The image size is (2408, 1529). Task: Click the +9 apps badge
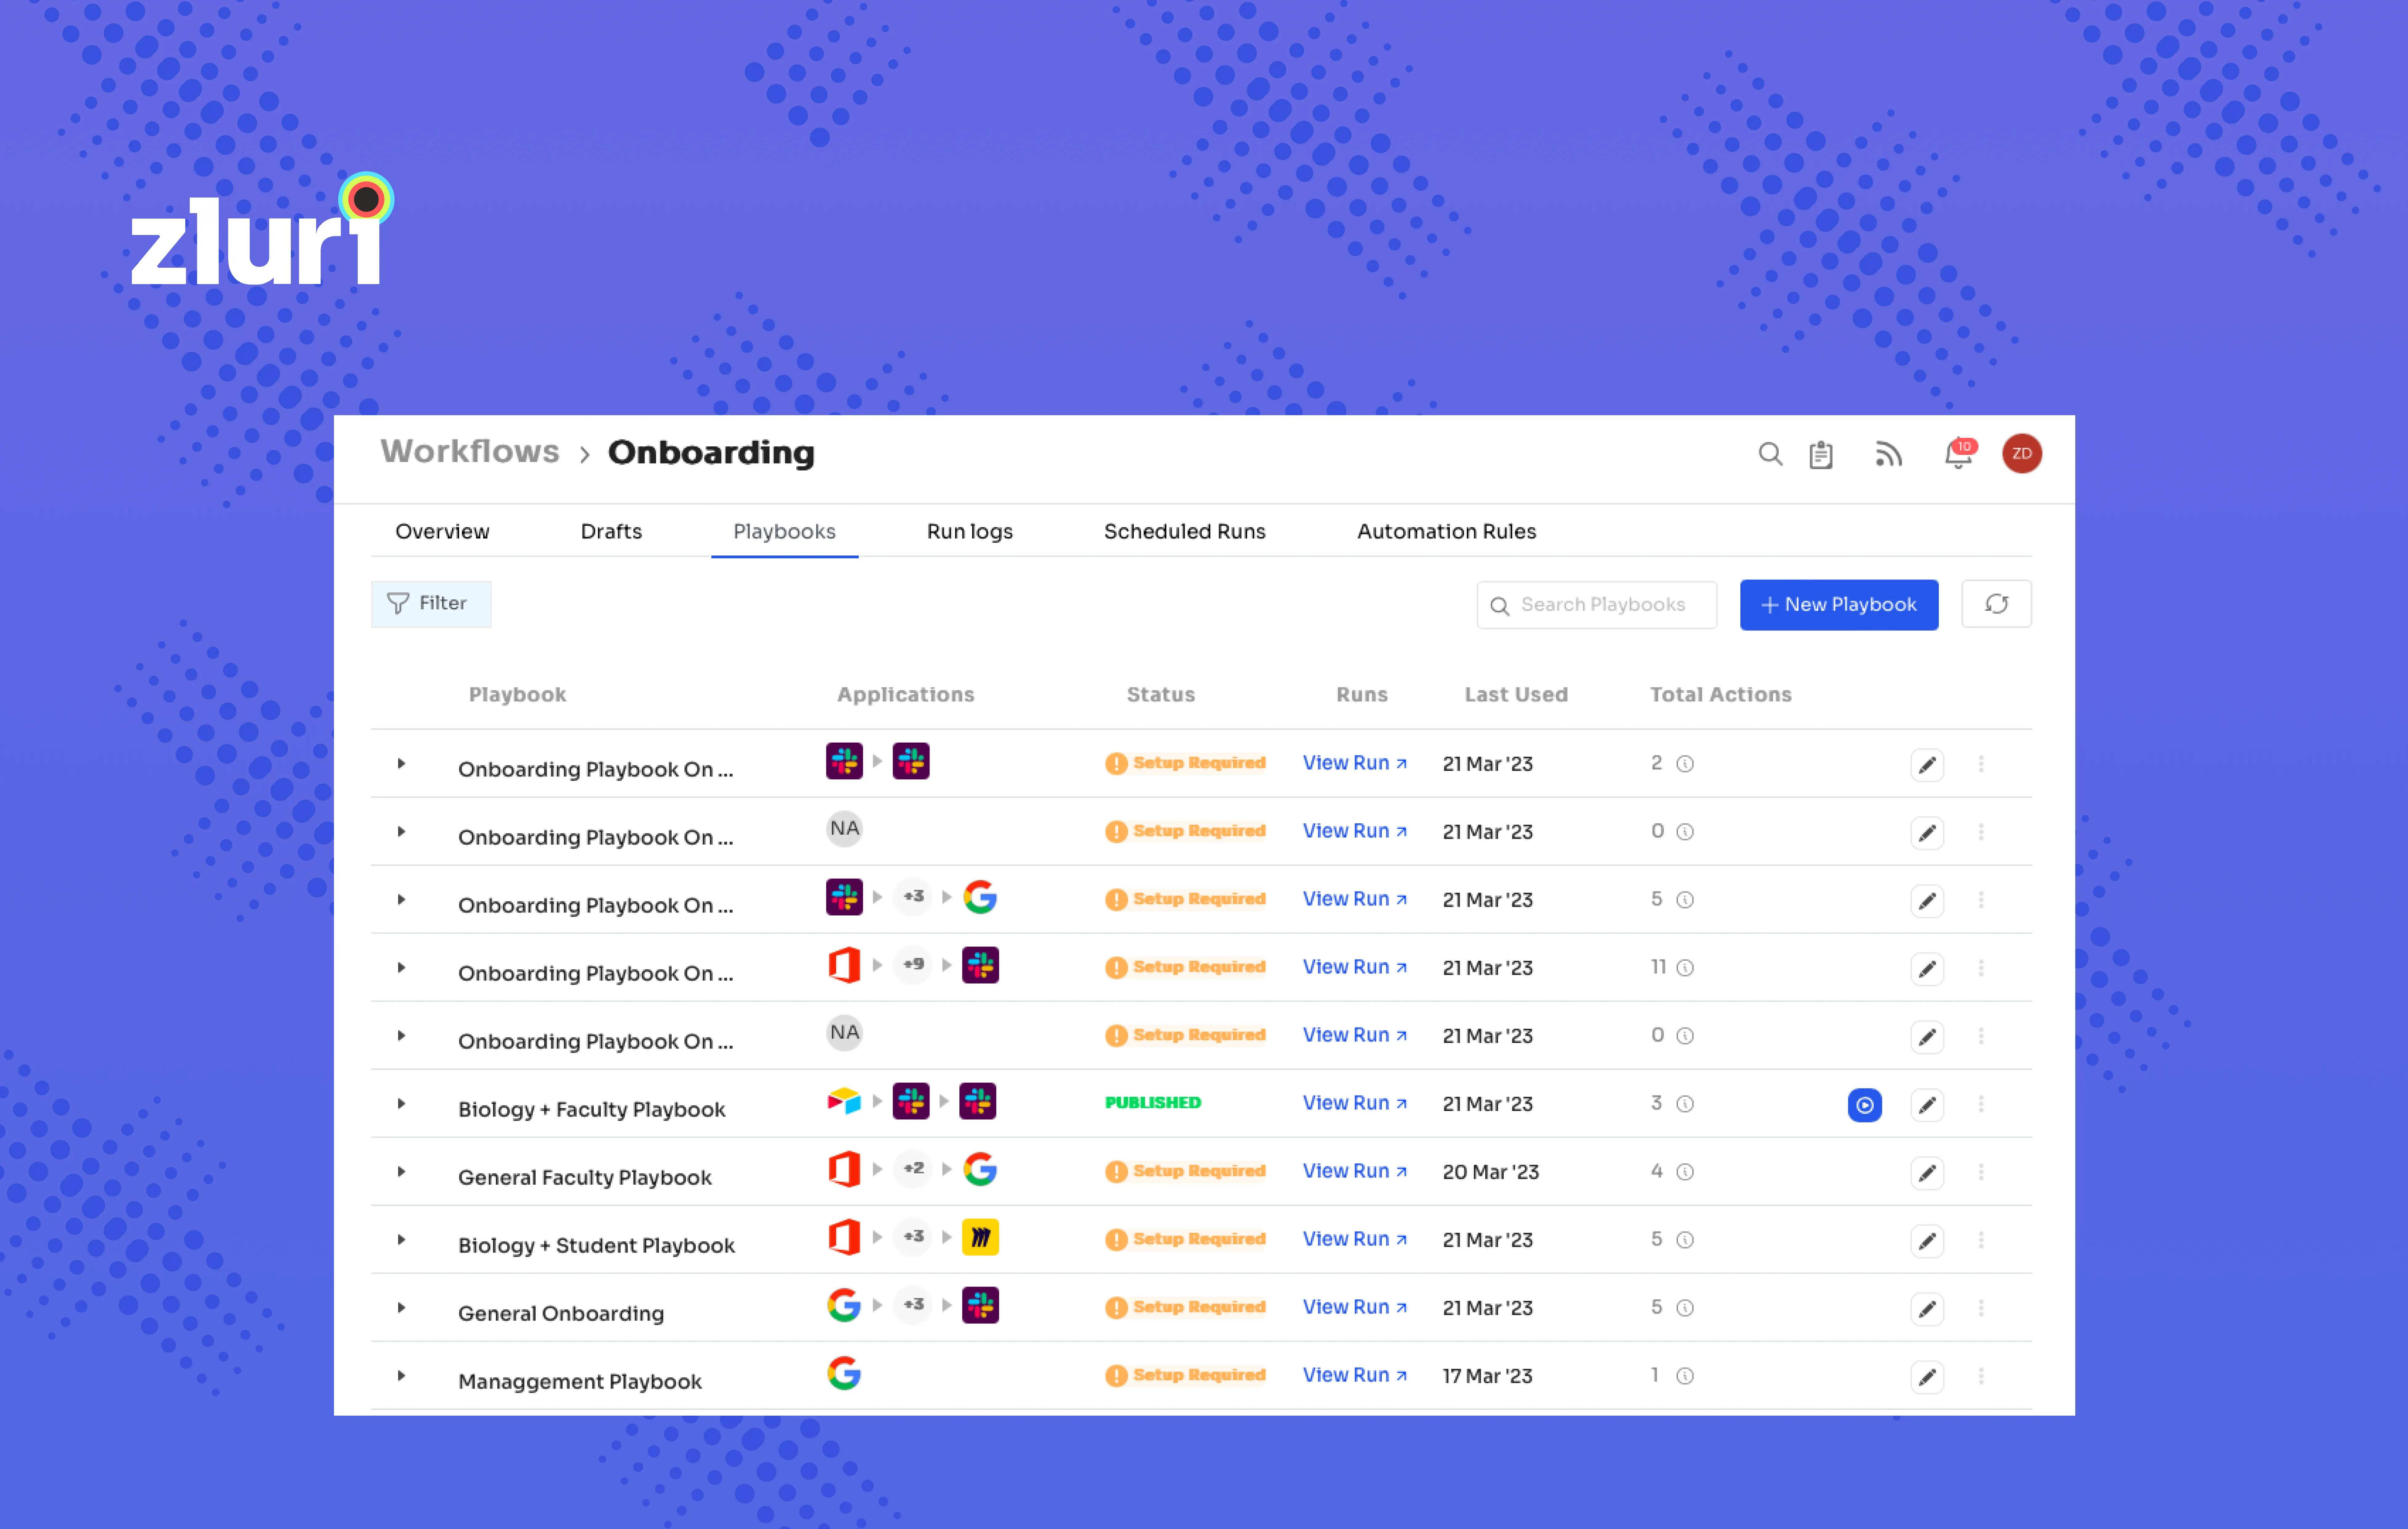[x=913, y=965]
